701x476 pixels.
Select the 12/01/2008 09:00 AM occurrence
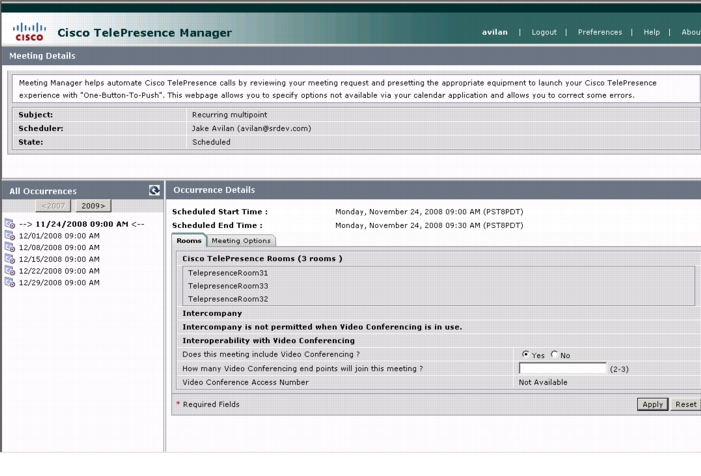[59, 236]
